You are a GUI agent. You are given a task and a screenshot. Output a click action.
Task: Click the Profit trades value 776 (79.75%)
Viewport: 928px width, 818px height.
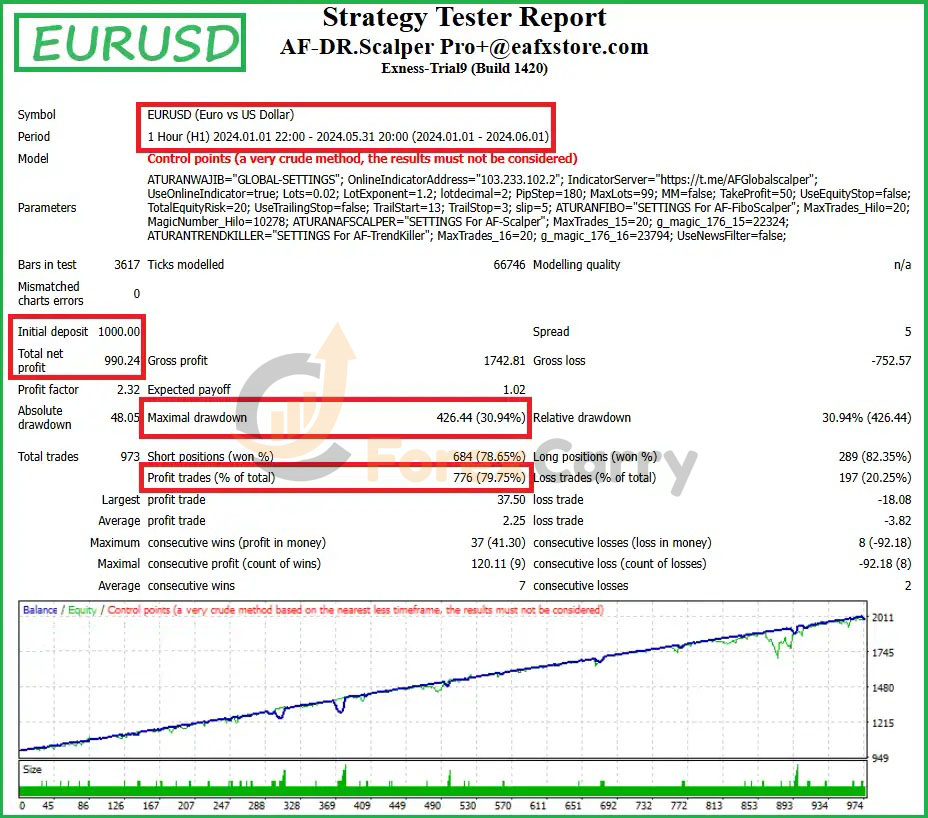(x=489, y=478)
